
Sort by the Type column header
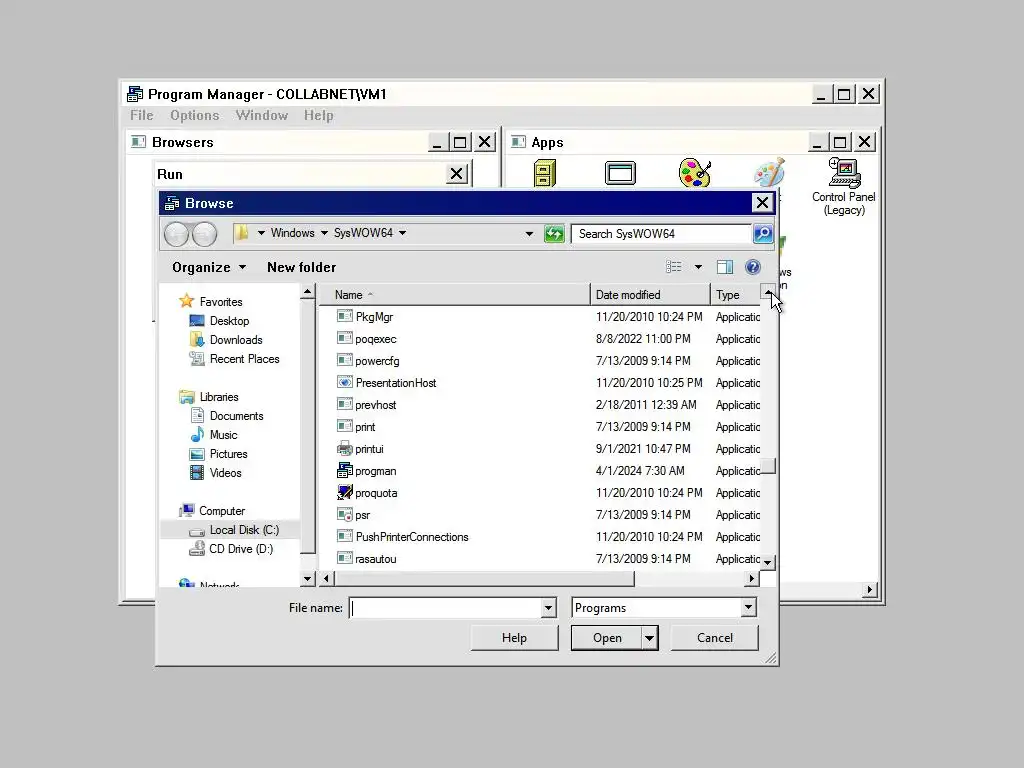tap(736, 295)
